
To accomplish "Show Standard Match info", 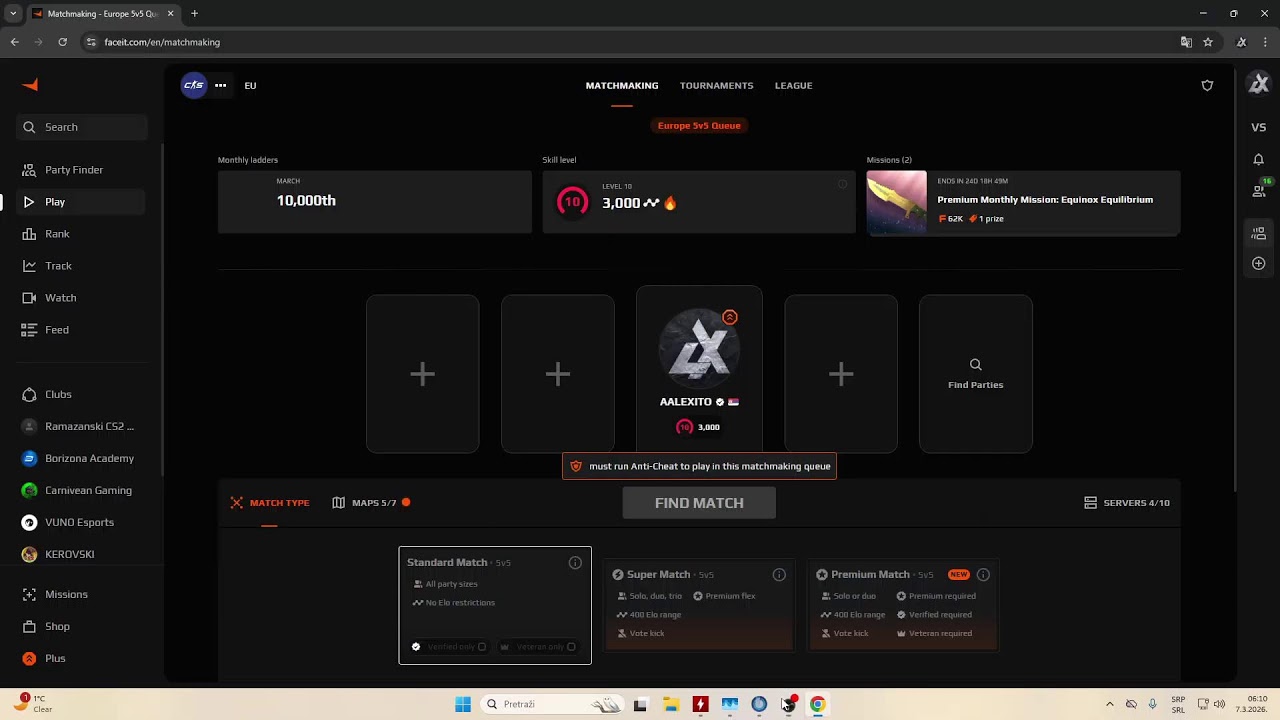I will 575,563.
